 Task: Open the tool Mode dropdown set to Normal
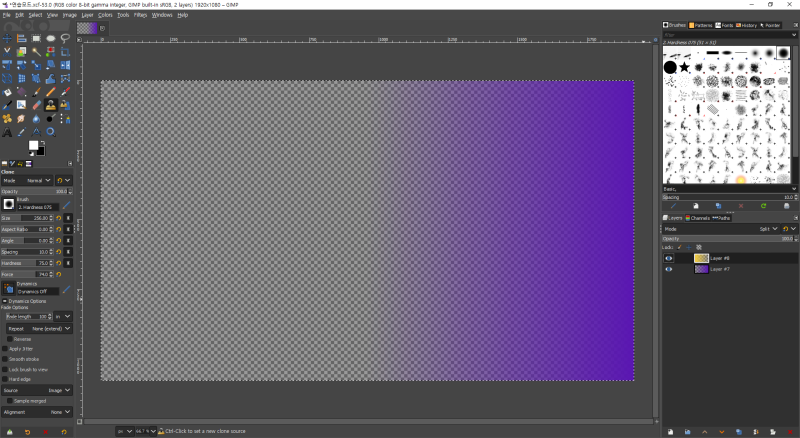27,180
